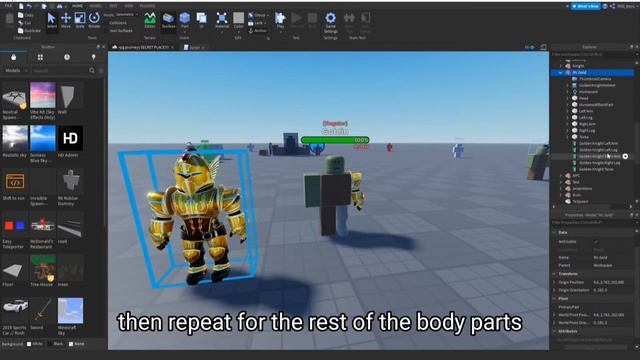Select White background option in Toolbox

click(34, 344)
